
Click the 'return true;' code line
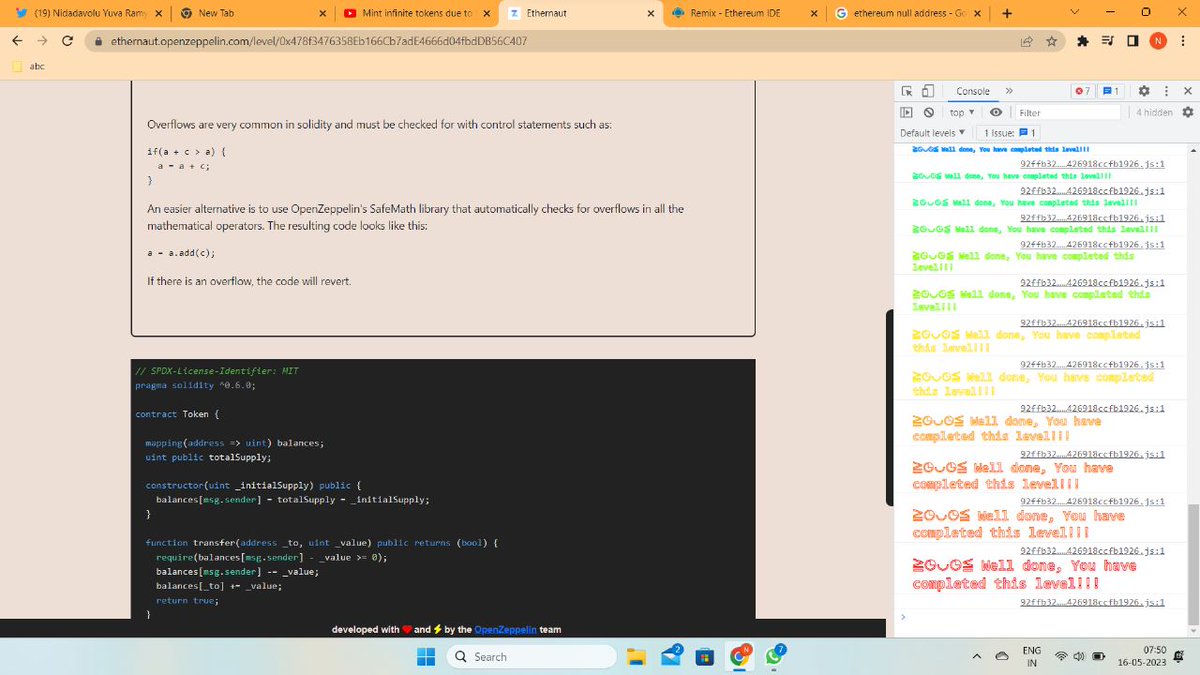tap(187, 601)
